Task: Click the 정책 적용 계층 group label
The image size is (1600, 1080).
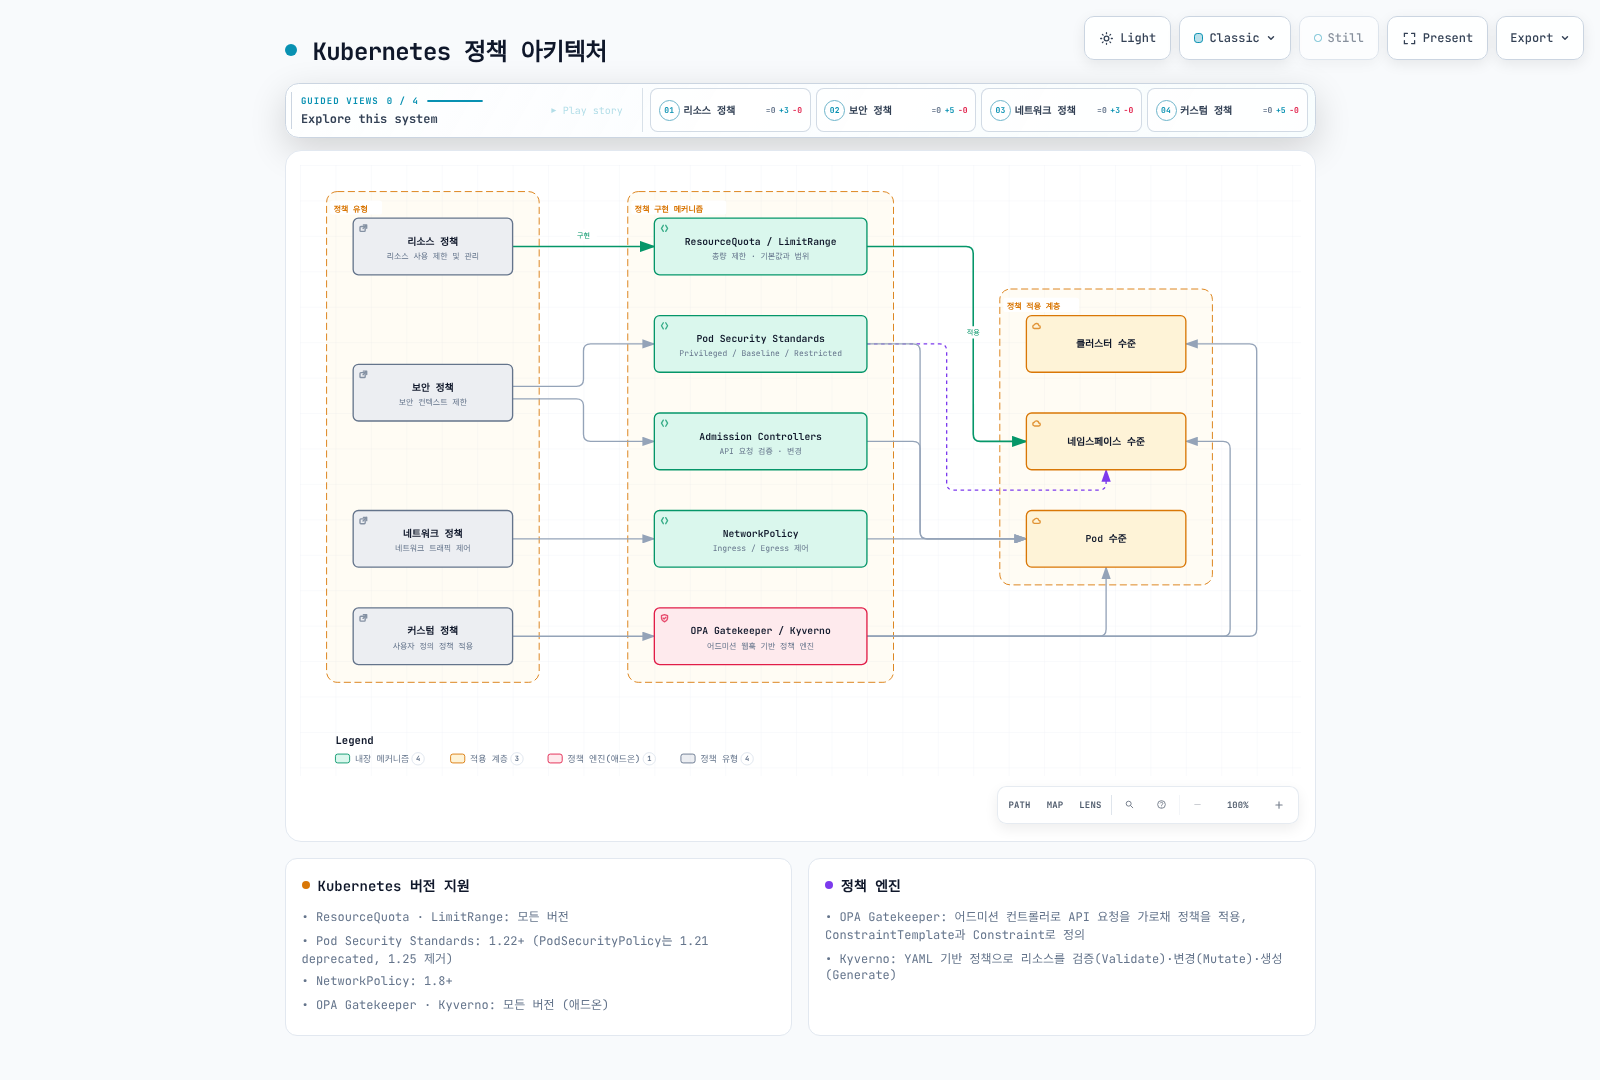Action: coord(1033,306)
